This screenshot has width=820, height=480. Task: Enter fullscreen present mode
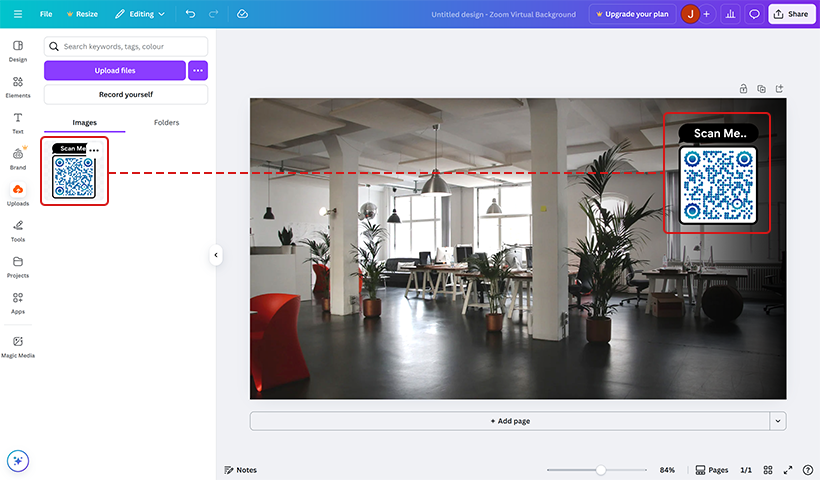pyautogui.click(x=788, y=470)
